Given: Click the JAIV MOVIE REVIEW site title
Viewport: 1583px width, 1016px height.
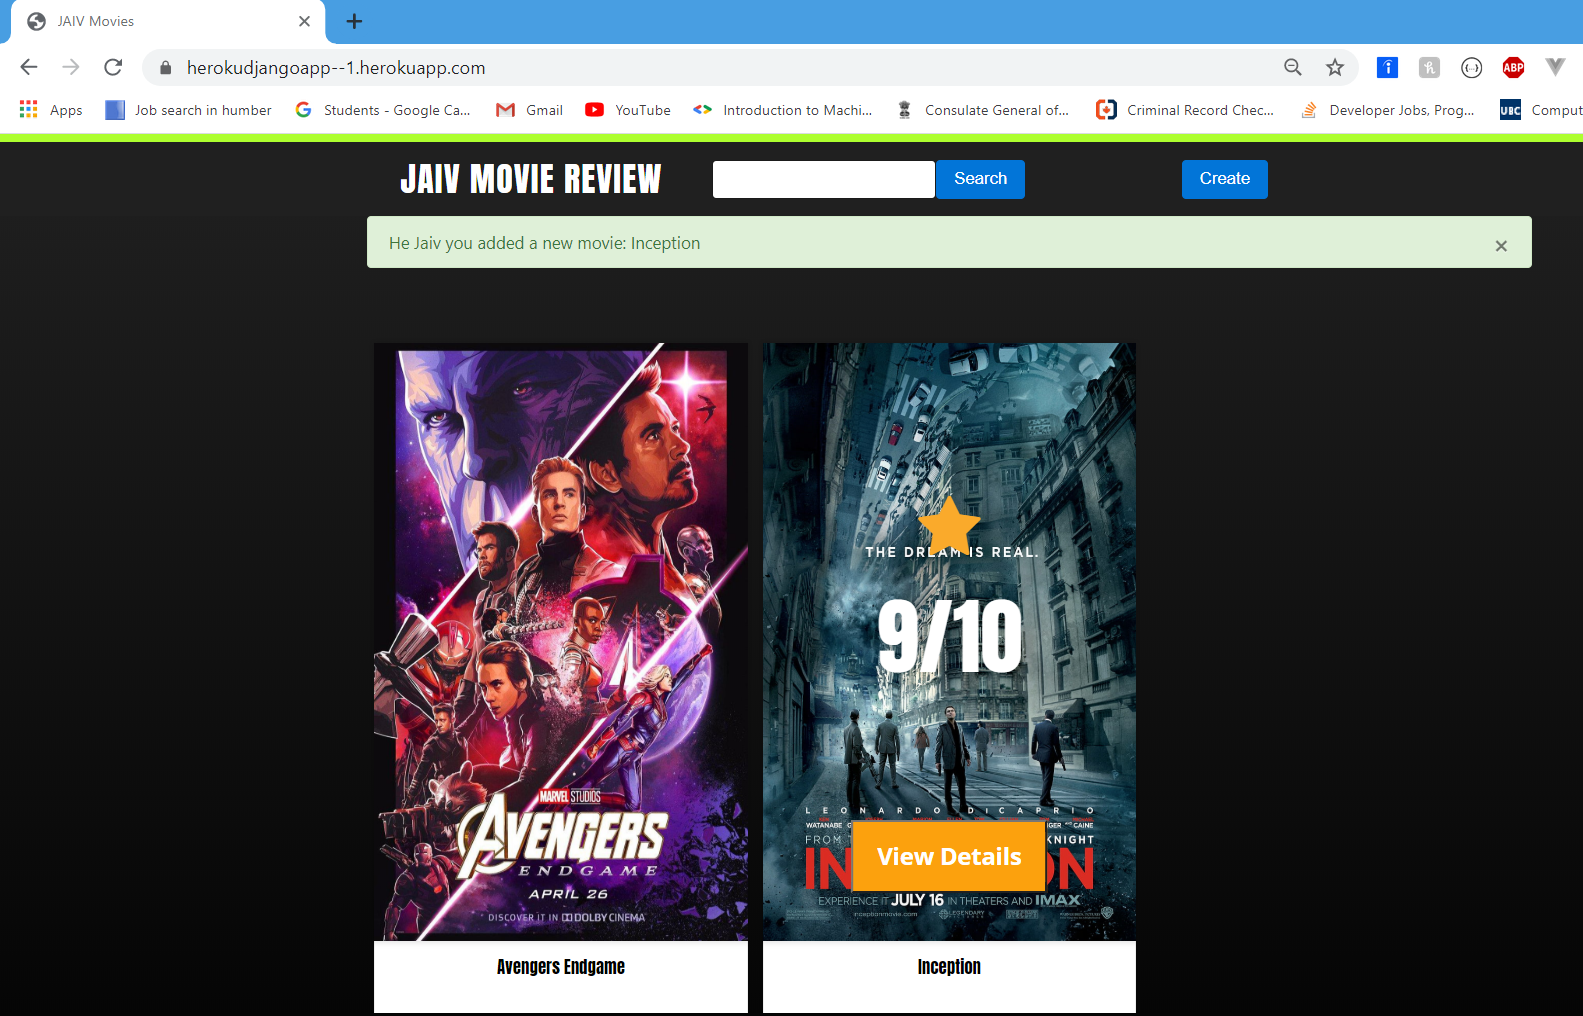Looking at the screenshot, I should [530, 179].
